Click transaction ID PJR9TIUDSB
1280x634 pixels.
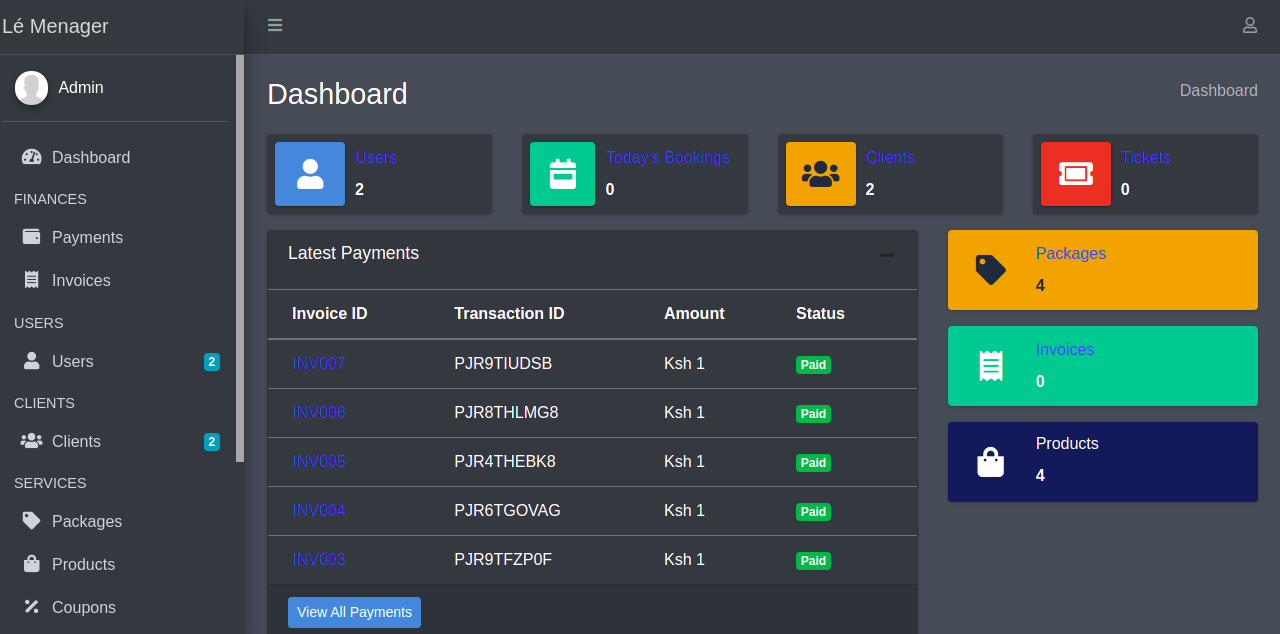click(x=503, y=363)
